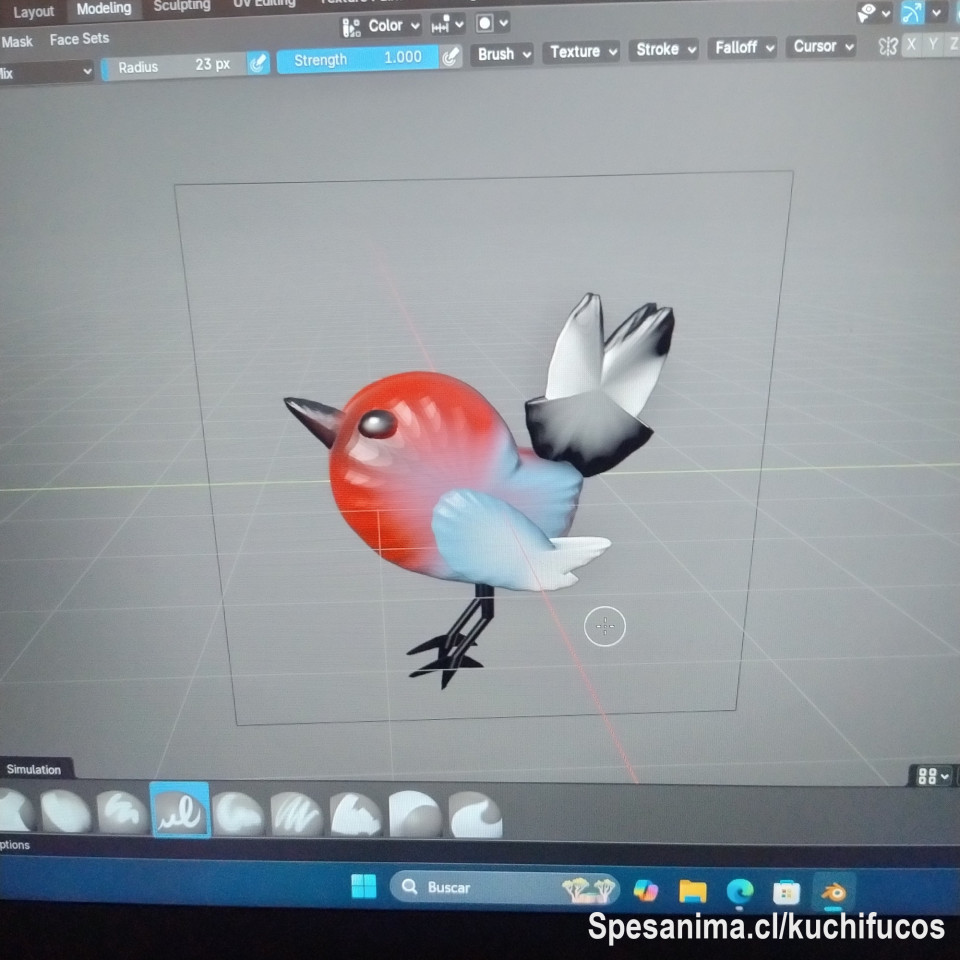The image size is (960, 960).
Task: Open the Brush settings popover button
Action: 501,53
